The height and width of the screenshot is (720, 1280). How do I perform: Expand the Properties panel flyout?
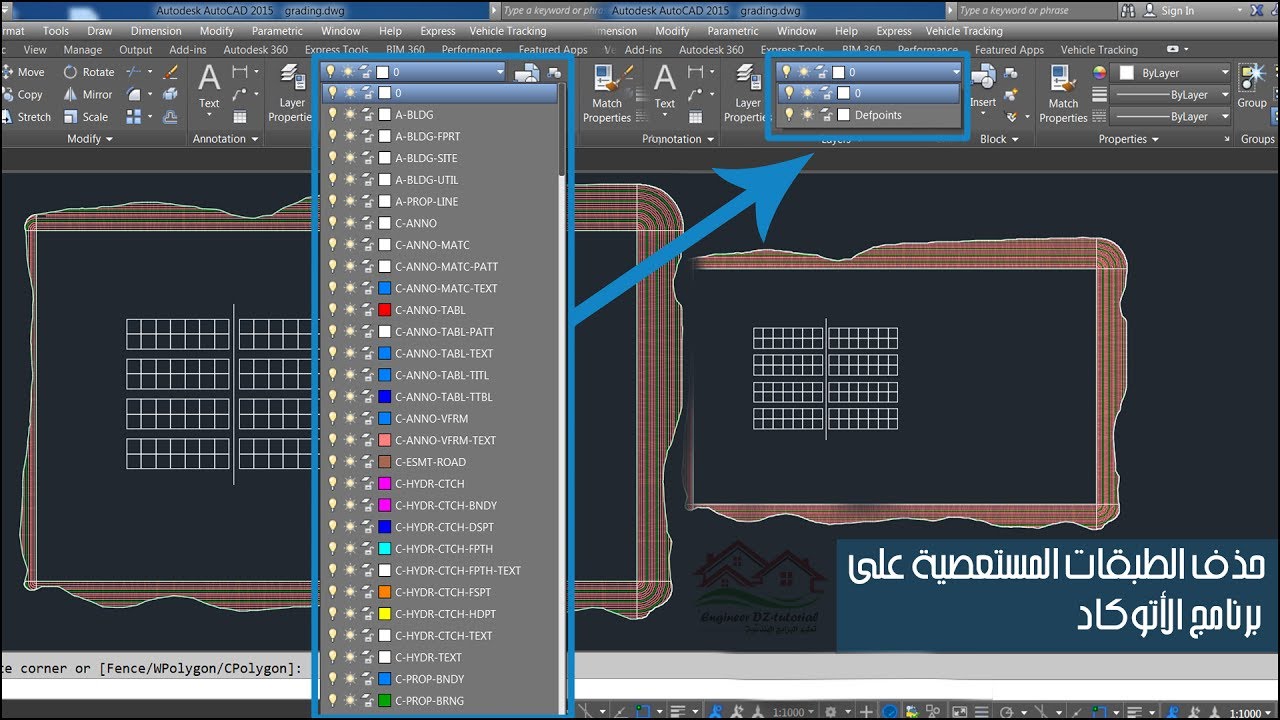[x=1129, y=139]
